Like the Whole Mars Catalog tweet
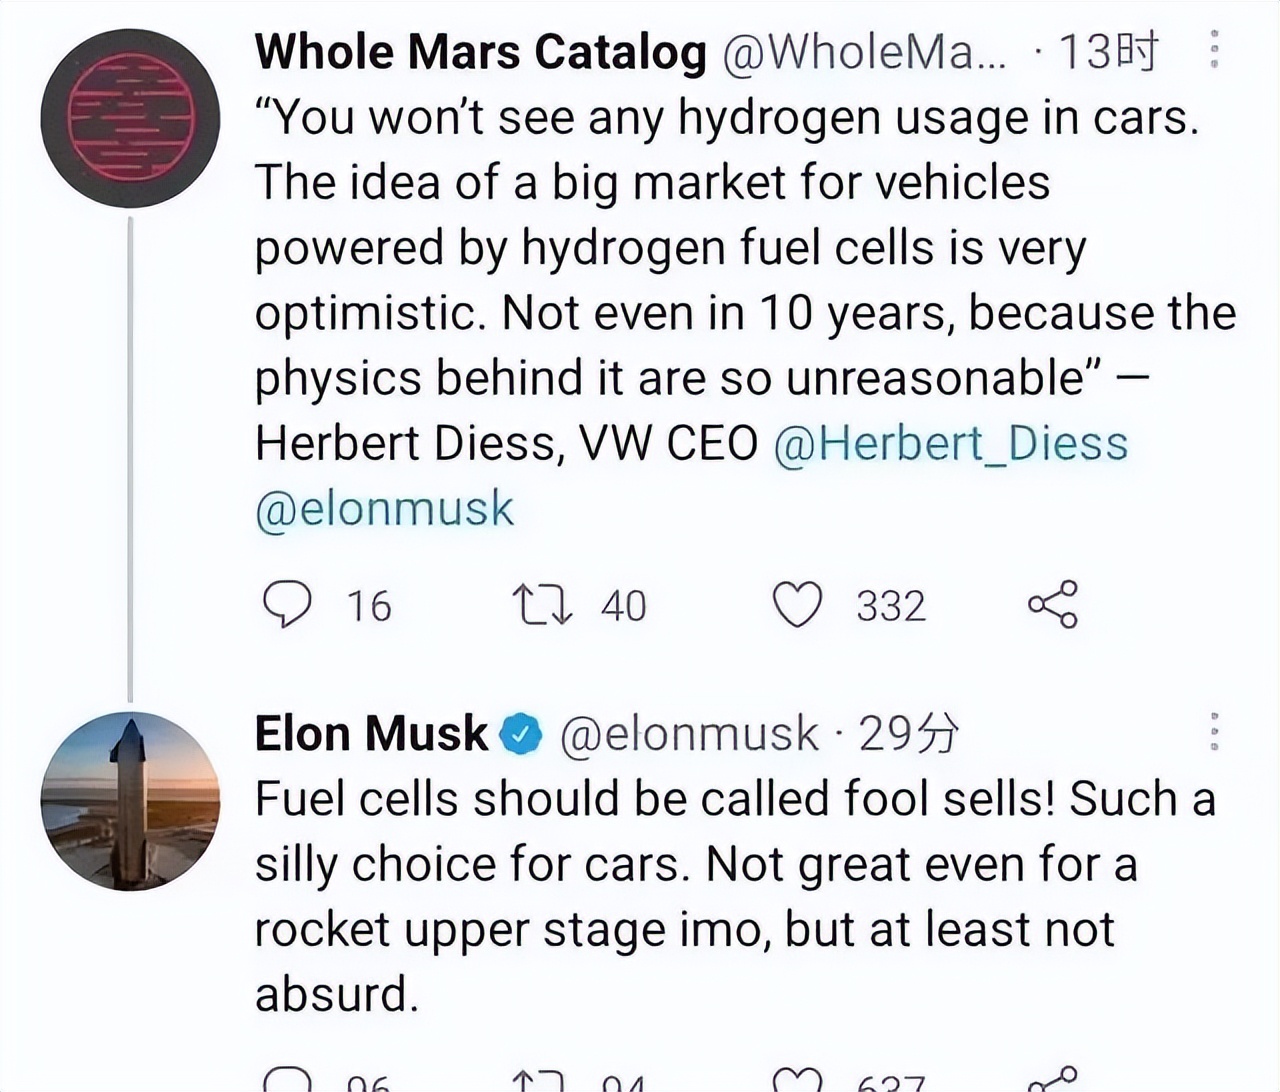This screenshot has width=1280, height=1092. click(x=798, y=605)
